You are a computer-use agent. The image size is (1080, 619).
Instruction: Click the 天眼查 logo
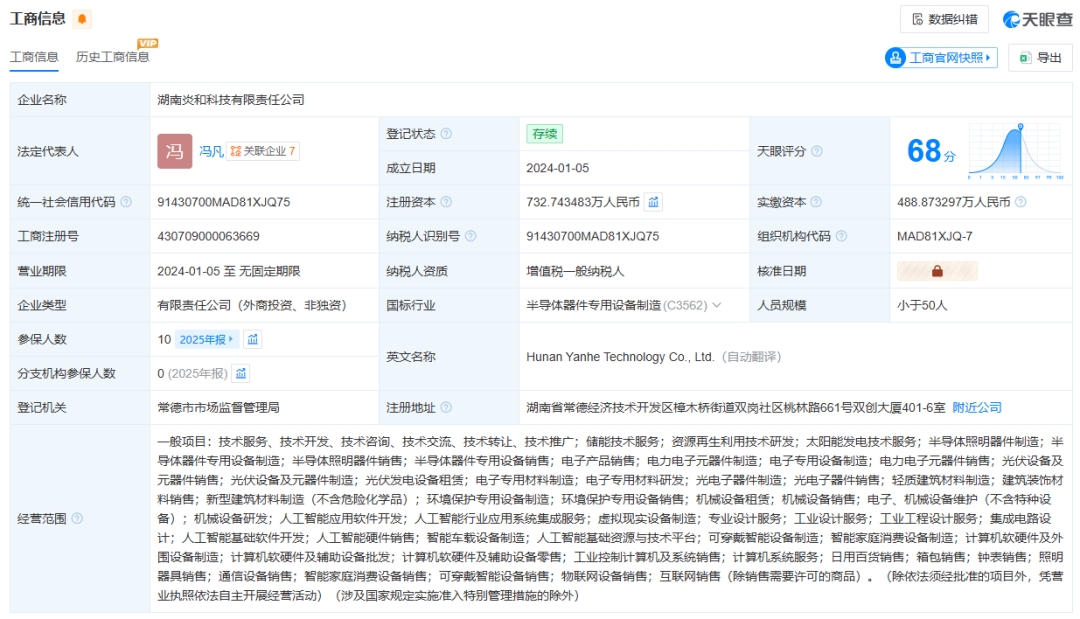click(x=1037, y=19)
